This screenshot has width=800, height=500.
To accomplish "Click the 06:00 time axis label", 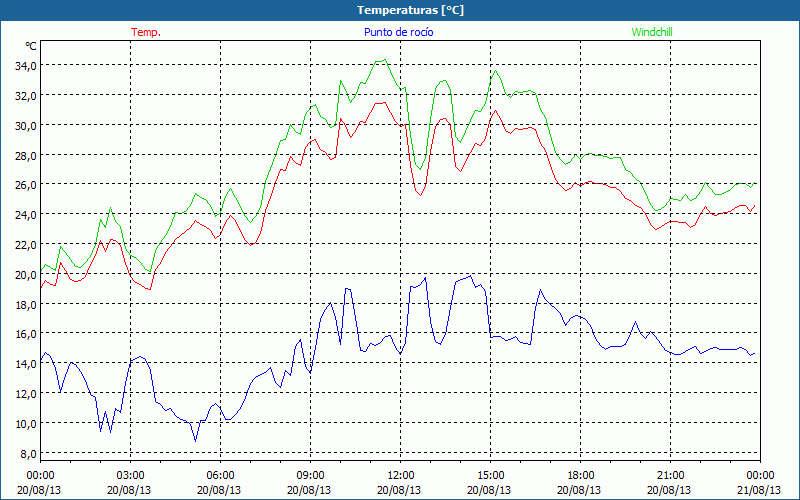I will [220, 476].
